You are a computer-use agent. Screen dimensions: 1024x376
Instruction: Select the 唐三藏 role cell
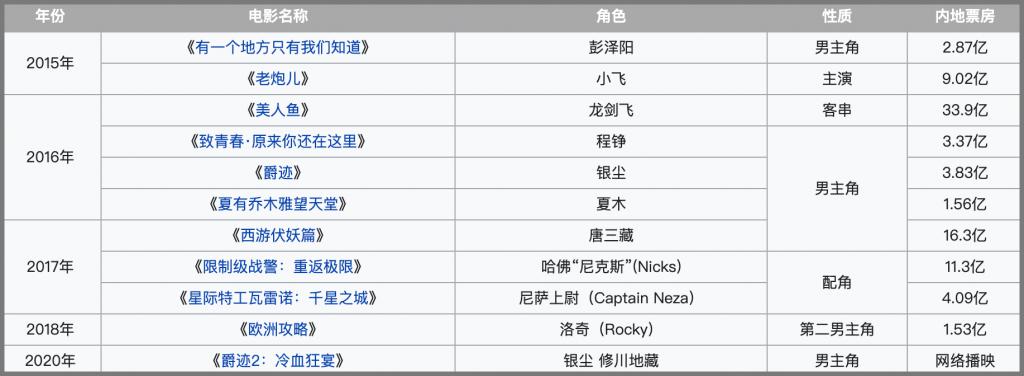(x=611, y=236)
